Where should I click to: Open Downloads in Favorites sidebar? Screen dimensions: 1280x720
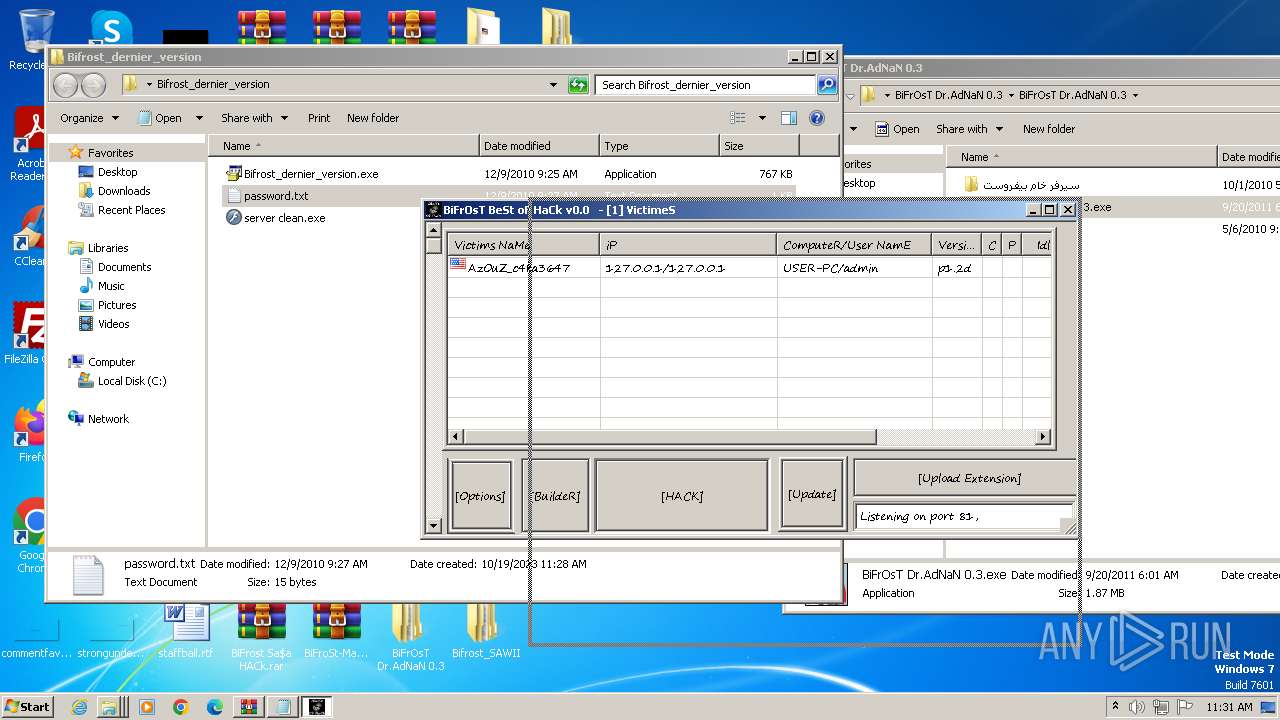(x=124, y=191)
